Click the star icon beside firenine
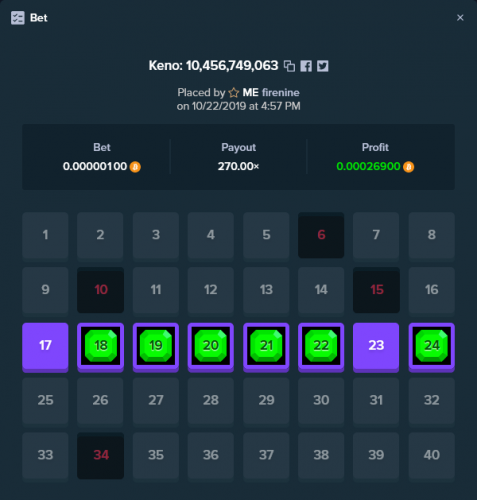 [234, 93]
